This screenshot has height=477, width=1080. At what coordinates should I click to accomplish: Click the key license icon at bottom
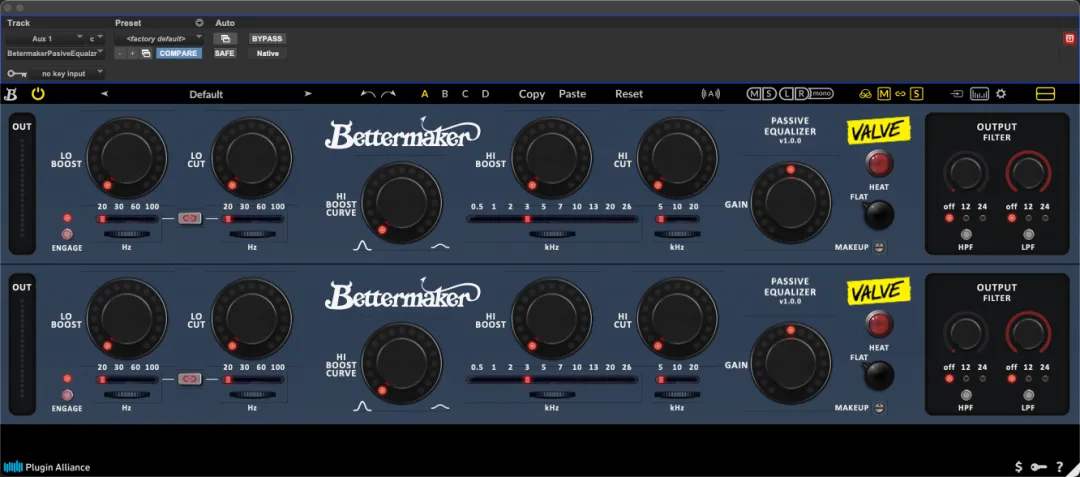1039,467
